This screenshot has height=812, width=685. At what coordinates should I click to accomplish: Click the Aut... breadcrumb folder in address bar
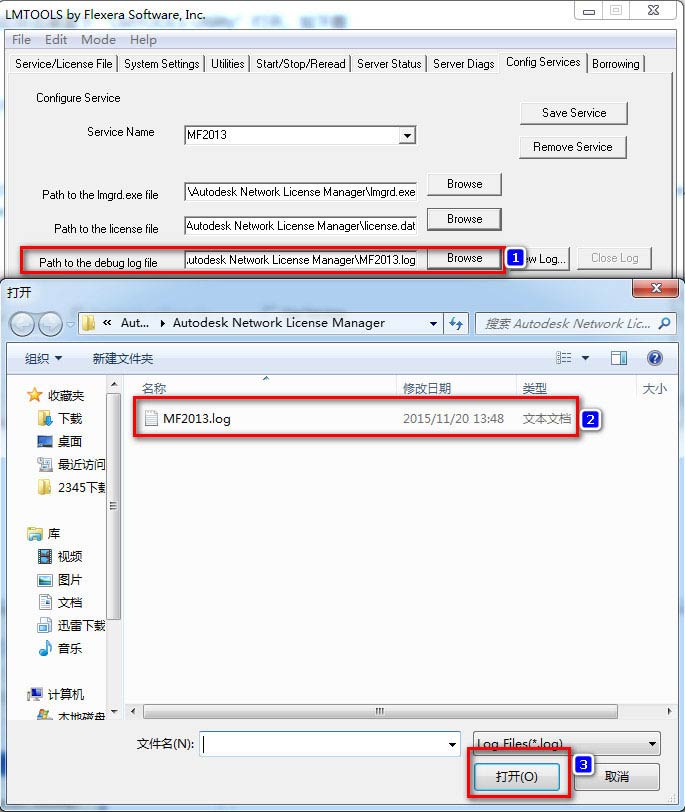[x=135, y=323]
